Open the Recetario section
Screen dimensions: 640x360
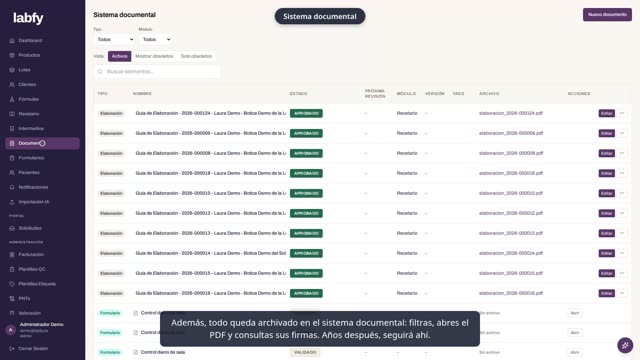[x=29, y=114]
